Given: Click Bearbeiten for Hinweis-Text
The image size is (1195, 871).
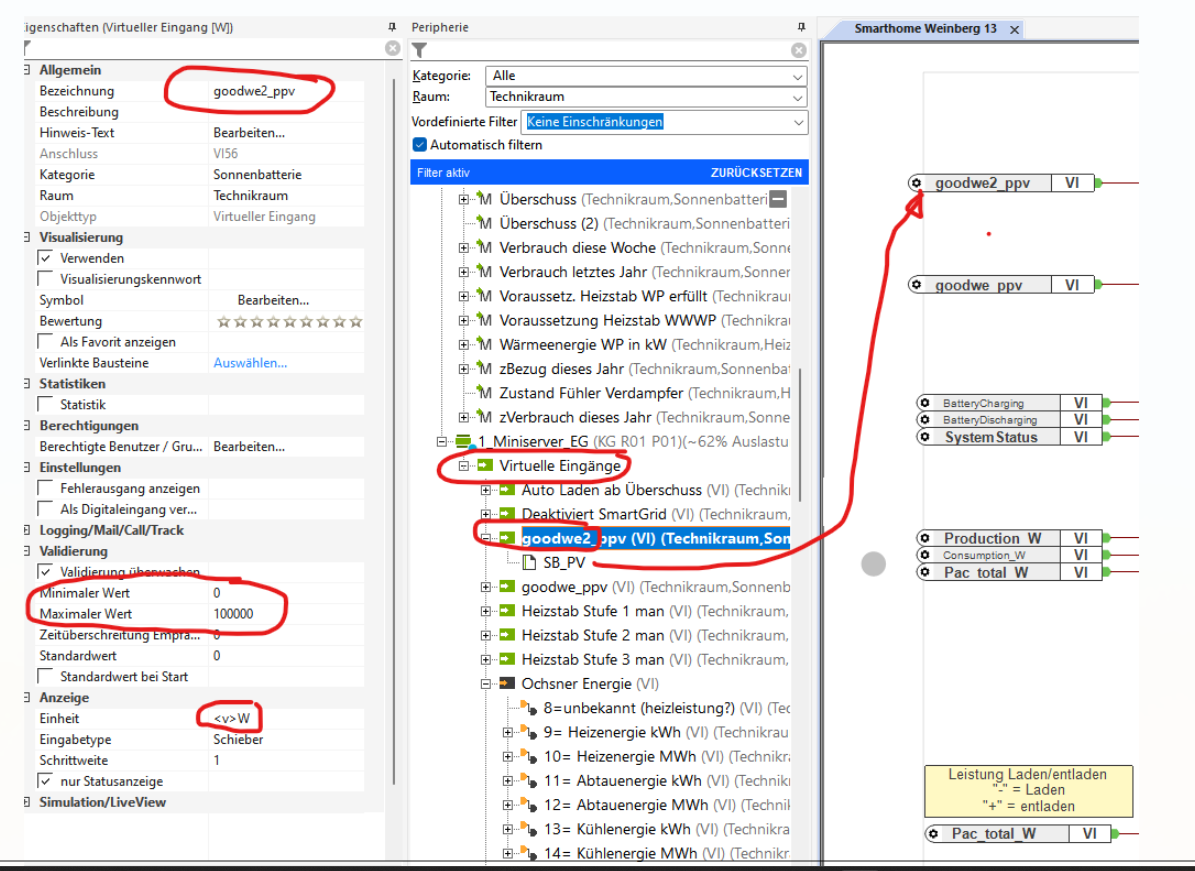Looking at the screenshot, I should tap(249, 133).
